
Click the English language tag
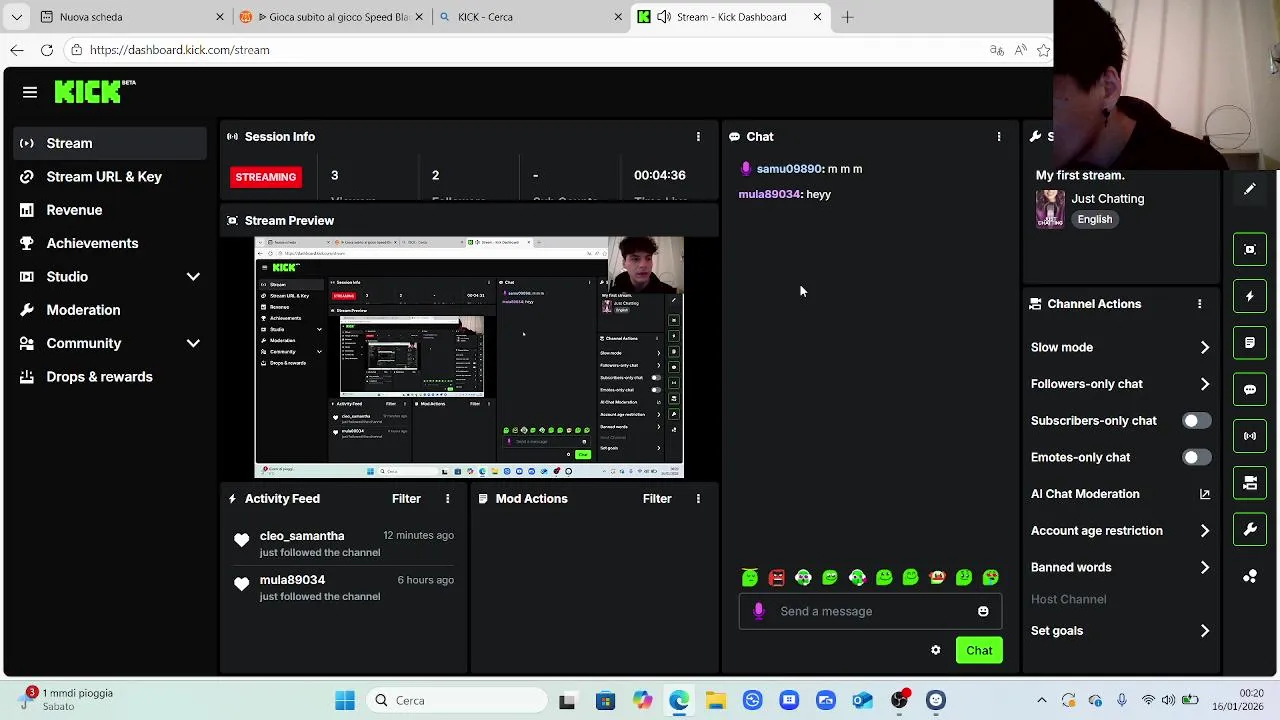point(1094,219)
